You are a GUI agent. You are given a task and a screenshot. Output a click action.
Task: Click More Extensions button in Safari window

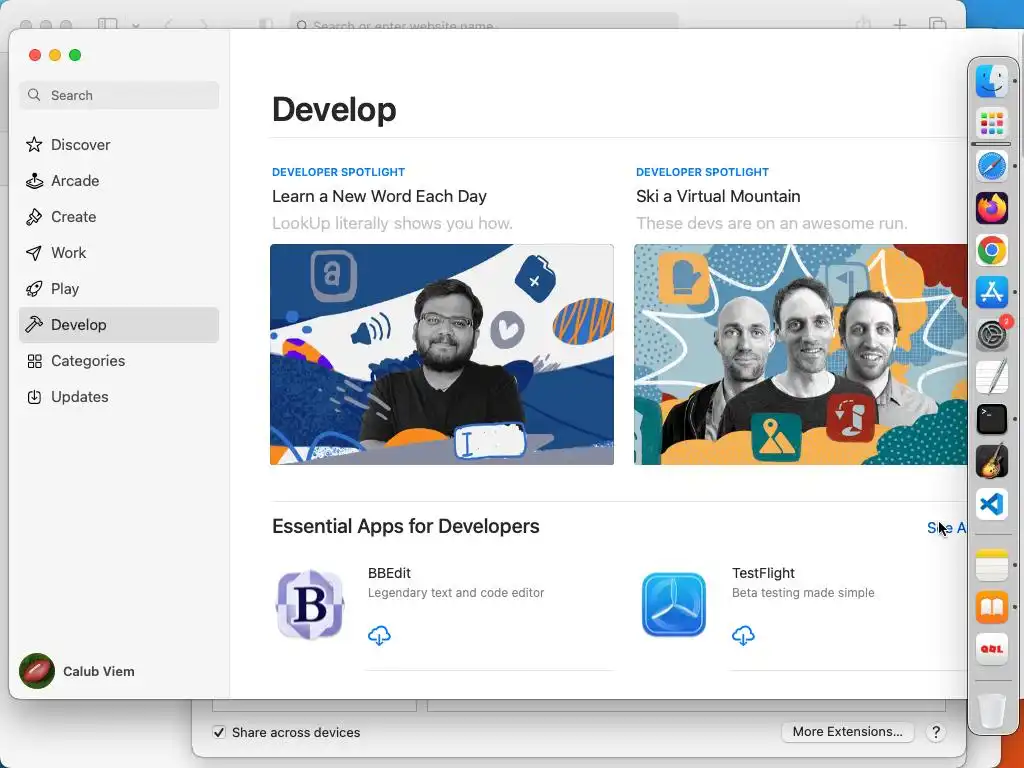click(x=847, y=731)
